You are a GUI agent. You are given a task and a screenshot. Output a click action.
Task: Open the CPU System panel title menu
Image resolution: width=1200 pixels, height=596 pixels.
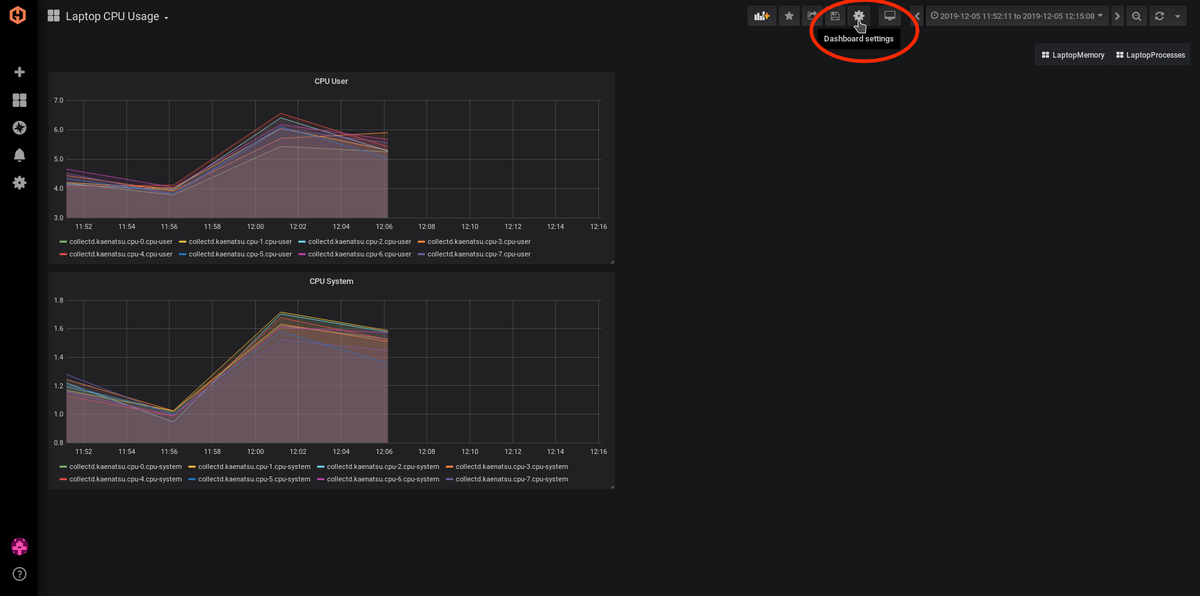331,281
